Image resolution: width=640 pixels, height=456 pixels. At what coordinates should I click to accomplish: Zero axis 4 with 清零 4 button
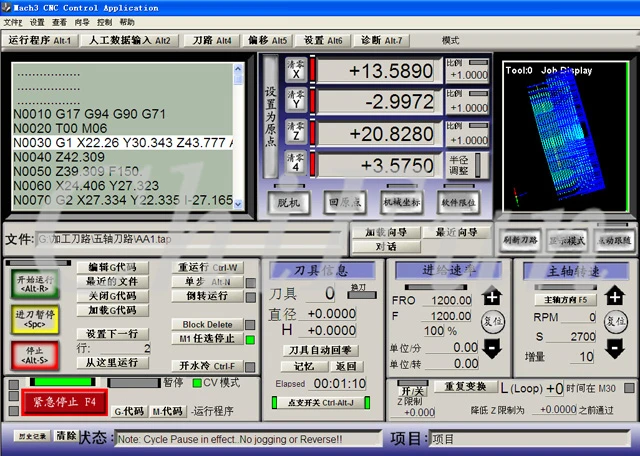[x=296, y=163]
